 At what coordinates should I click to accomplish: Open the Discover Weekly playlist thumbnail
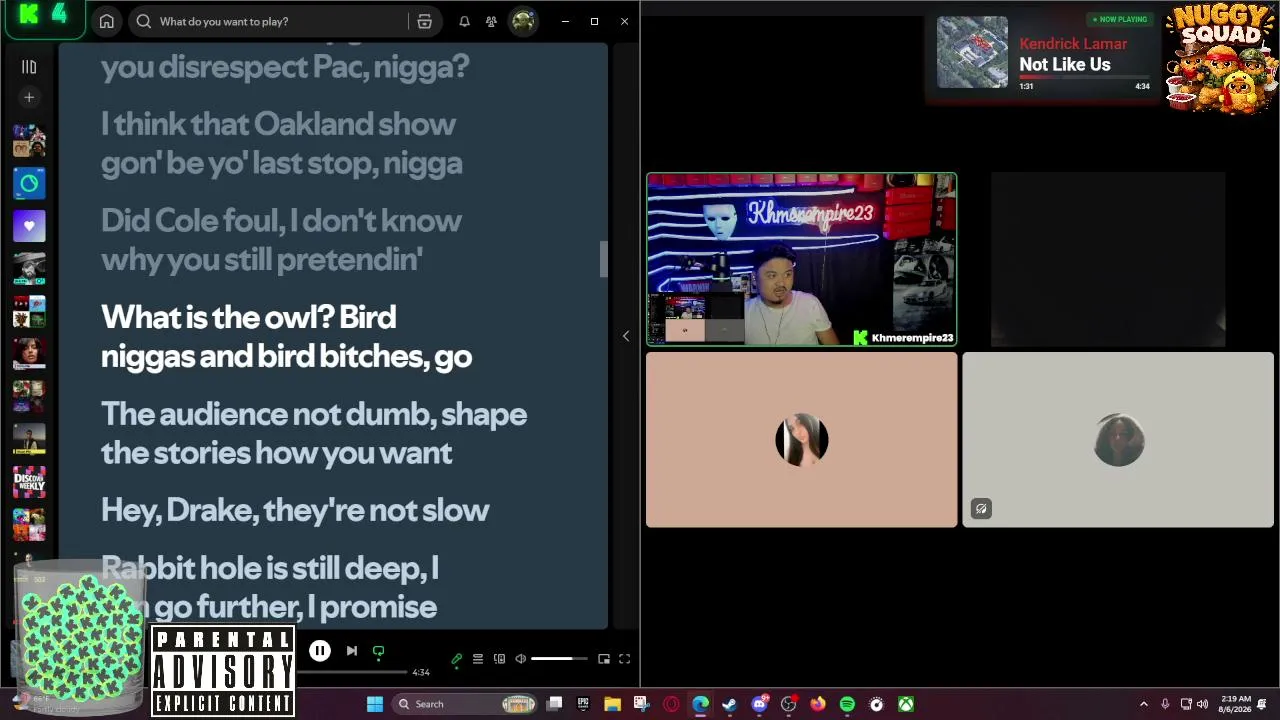(x=29, y=484)
